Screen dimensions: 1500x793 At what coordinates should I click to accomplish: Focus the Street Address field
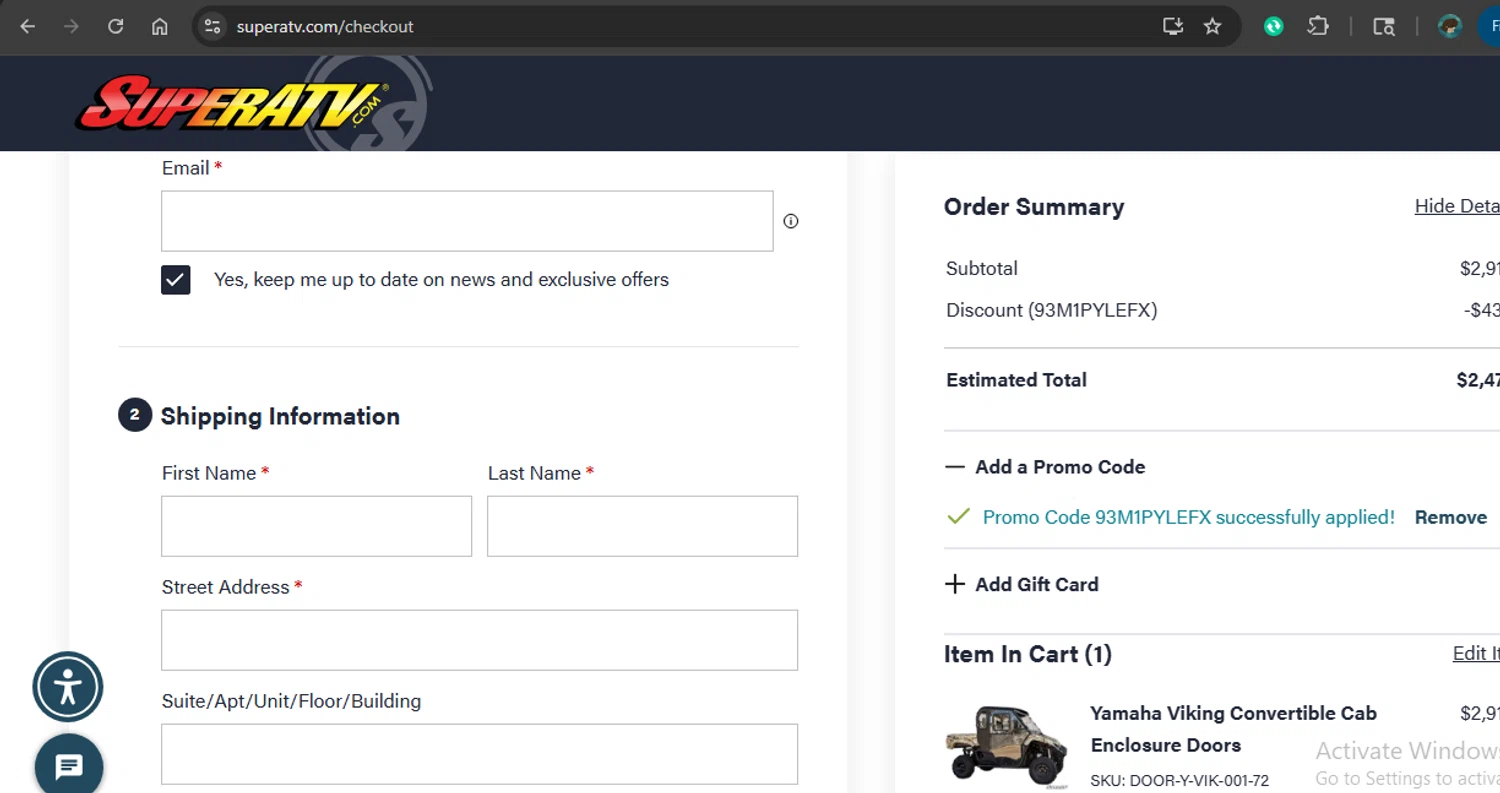pyautogui.click(x=479, y=640)
